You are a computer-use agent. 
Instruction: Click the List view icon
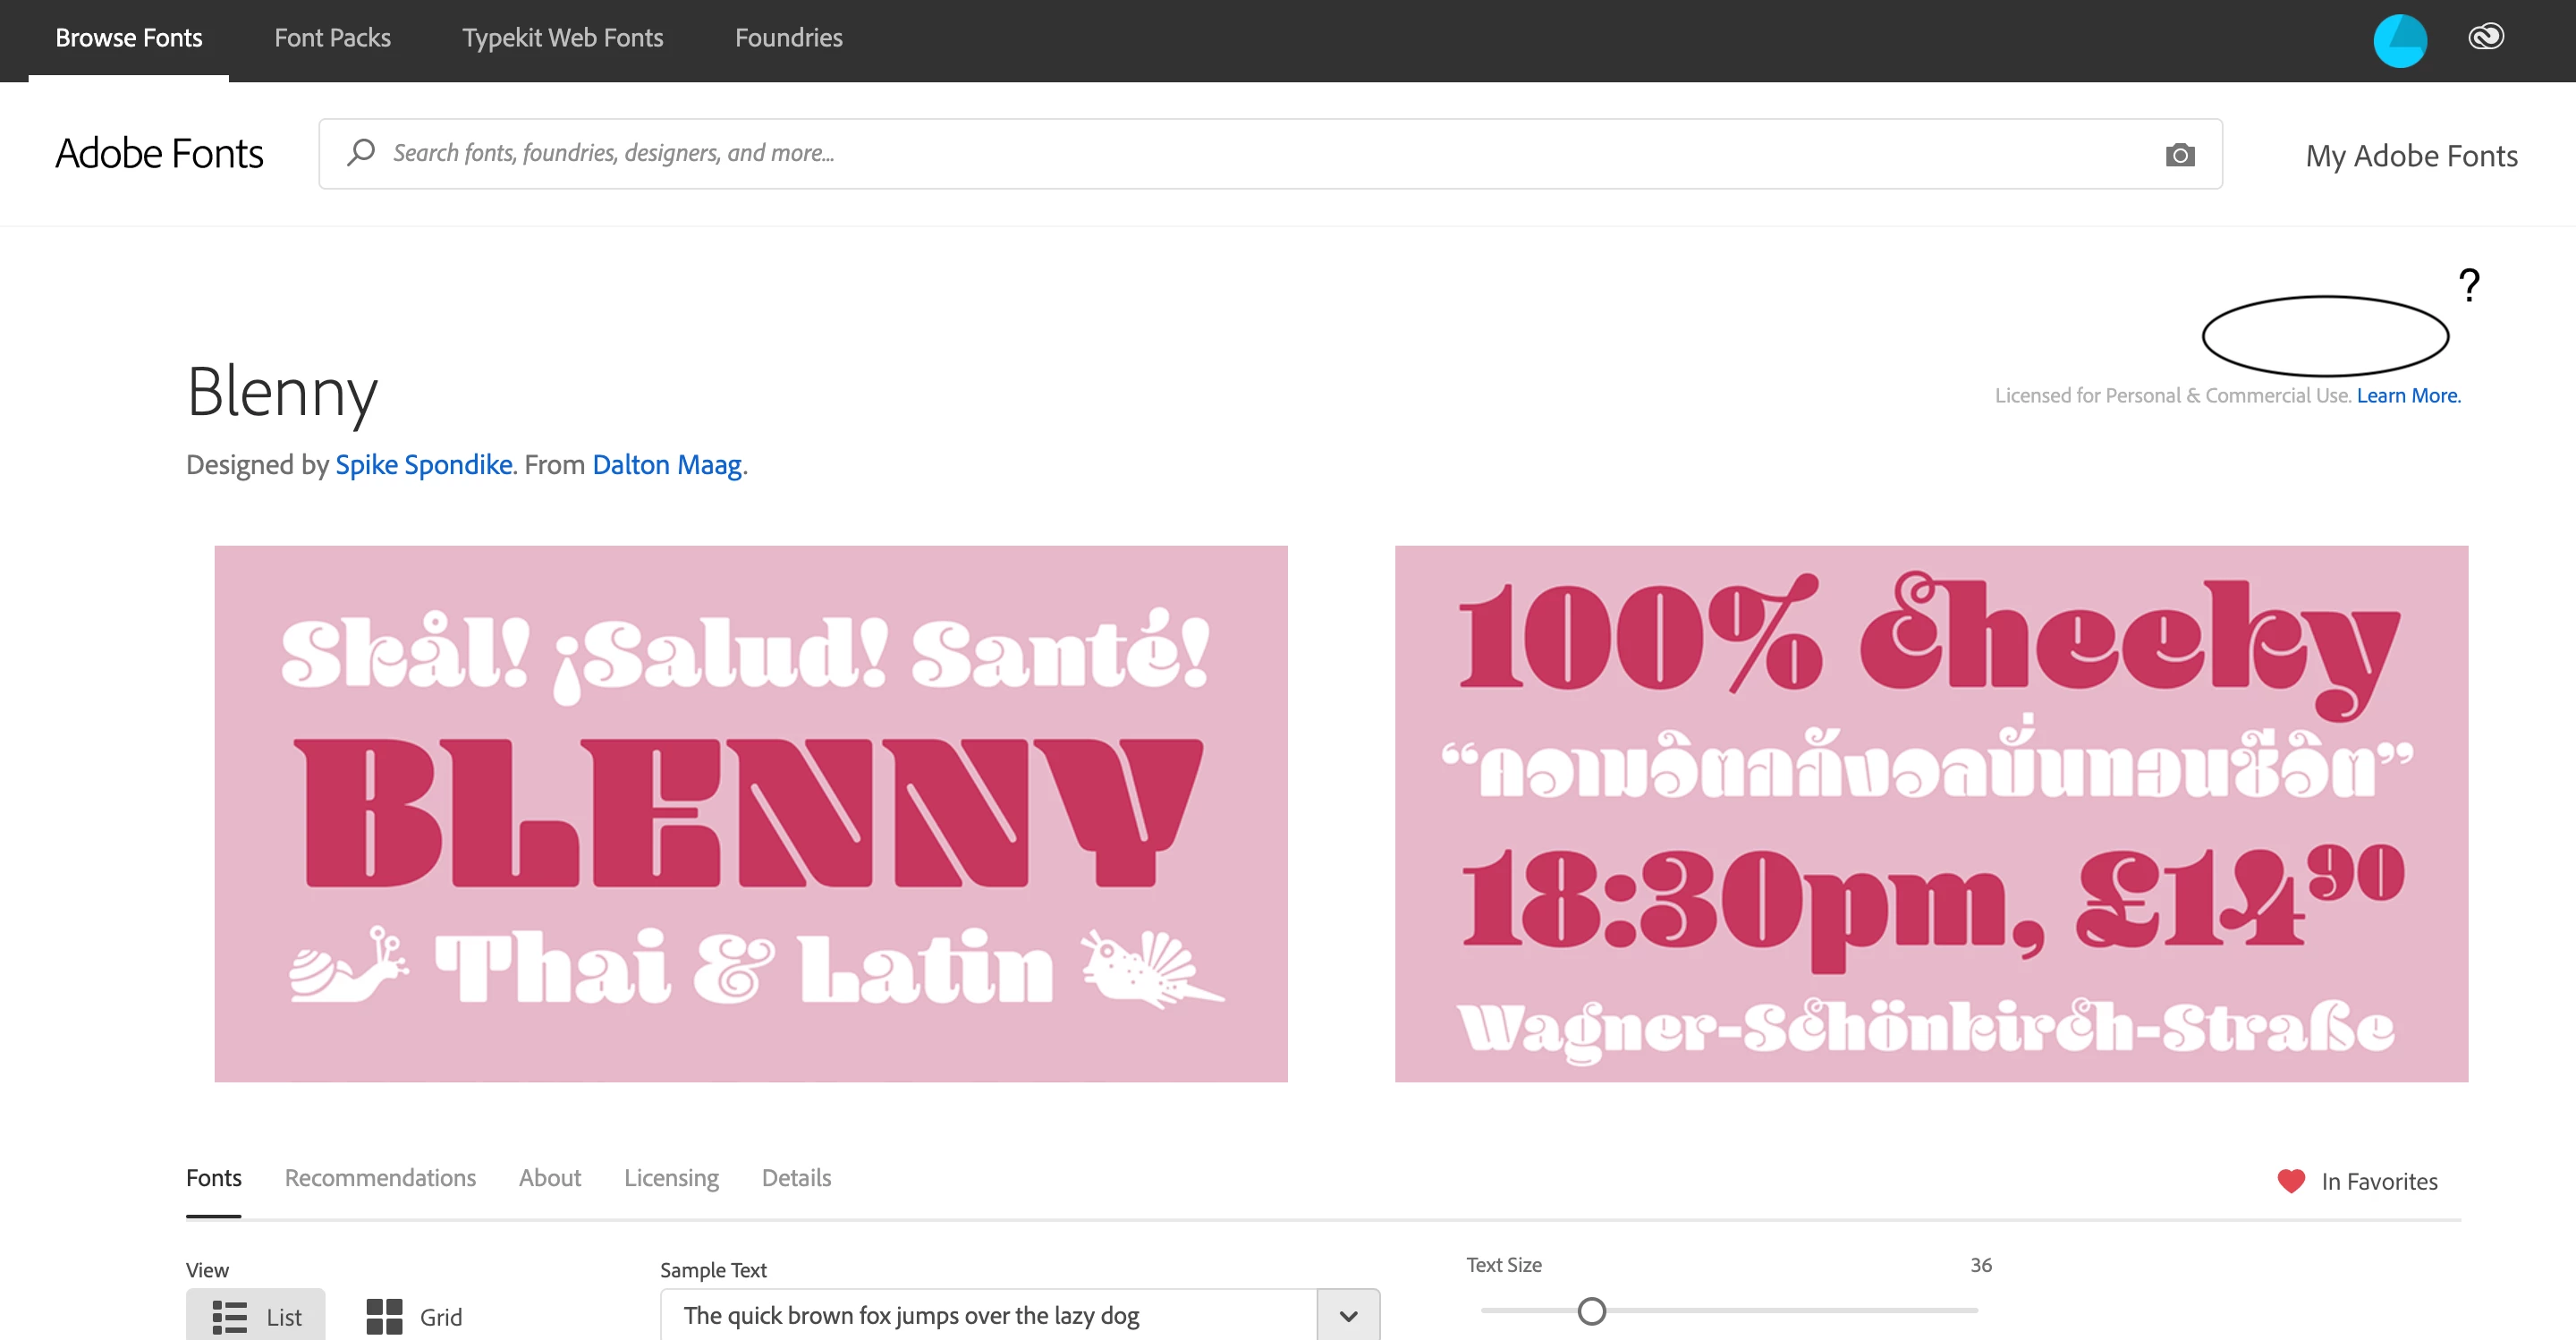230,1317
